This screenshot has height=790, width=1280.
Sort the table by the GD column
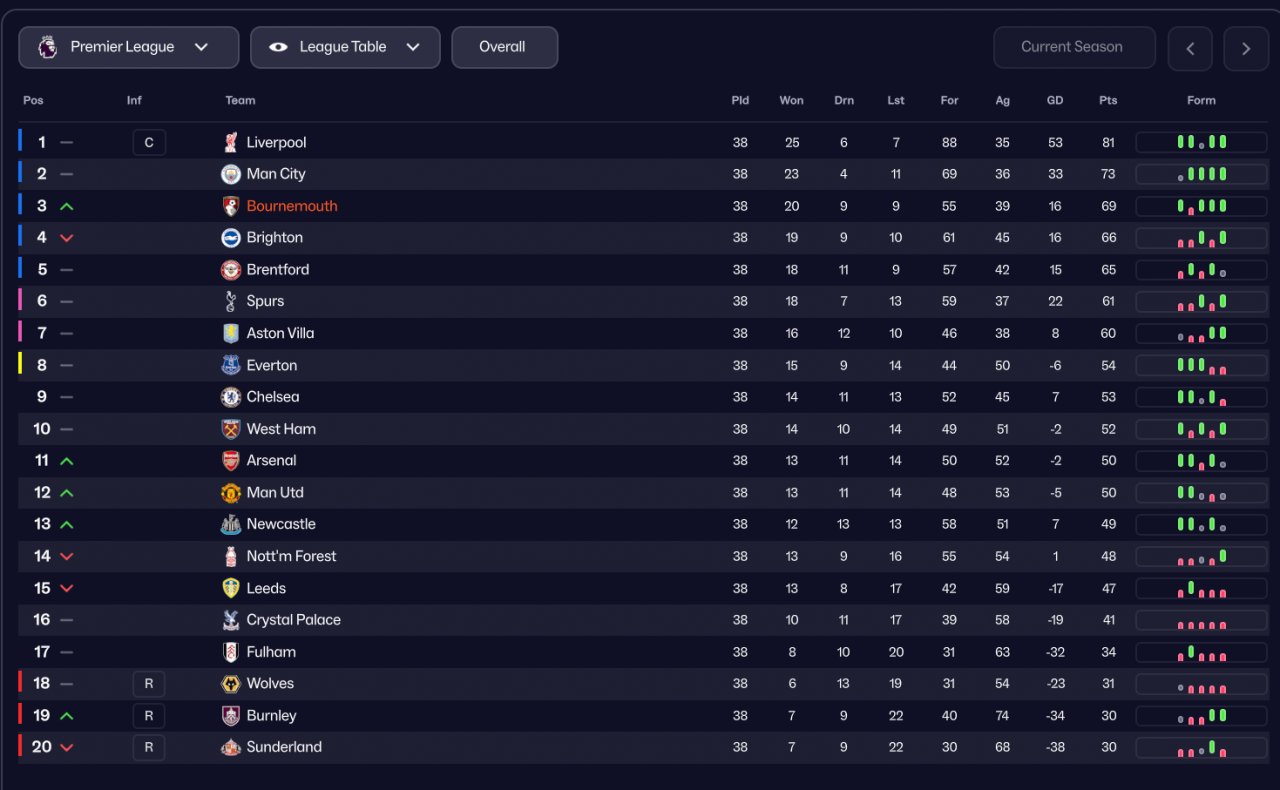[1055, 100]
